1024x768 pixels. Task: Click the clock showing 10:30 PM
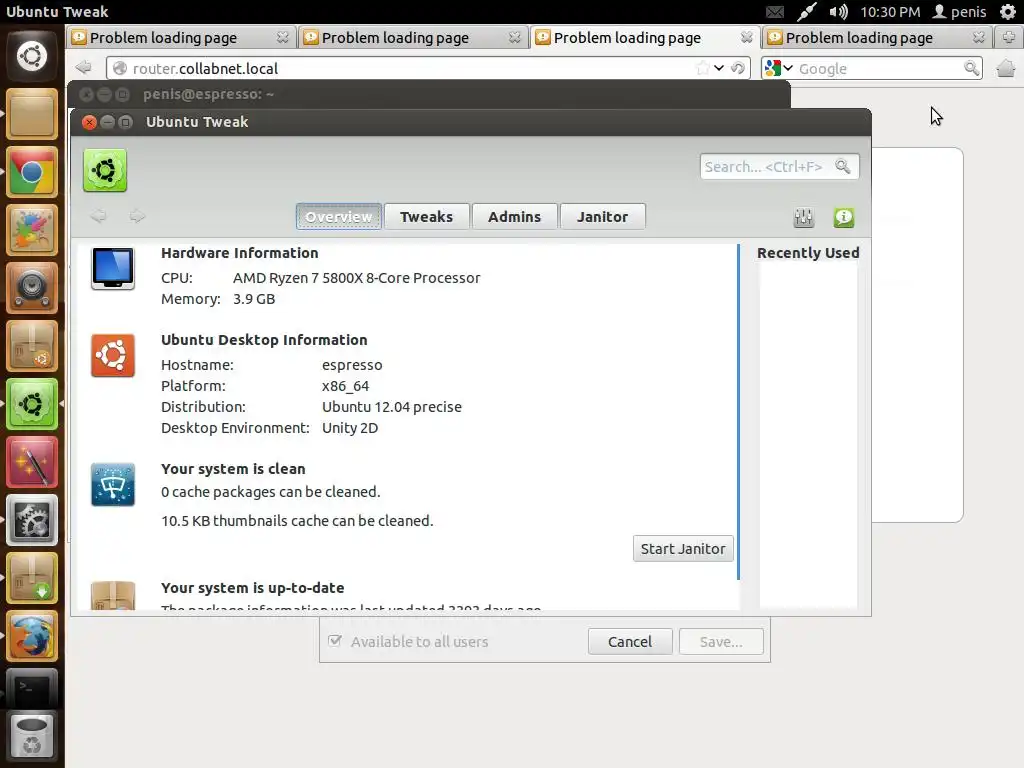[890, 12]
